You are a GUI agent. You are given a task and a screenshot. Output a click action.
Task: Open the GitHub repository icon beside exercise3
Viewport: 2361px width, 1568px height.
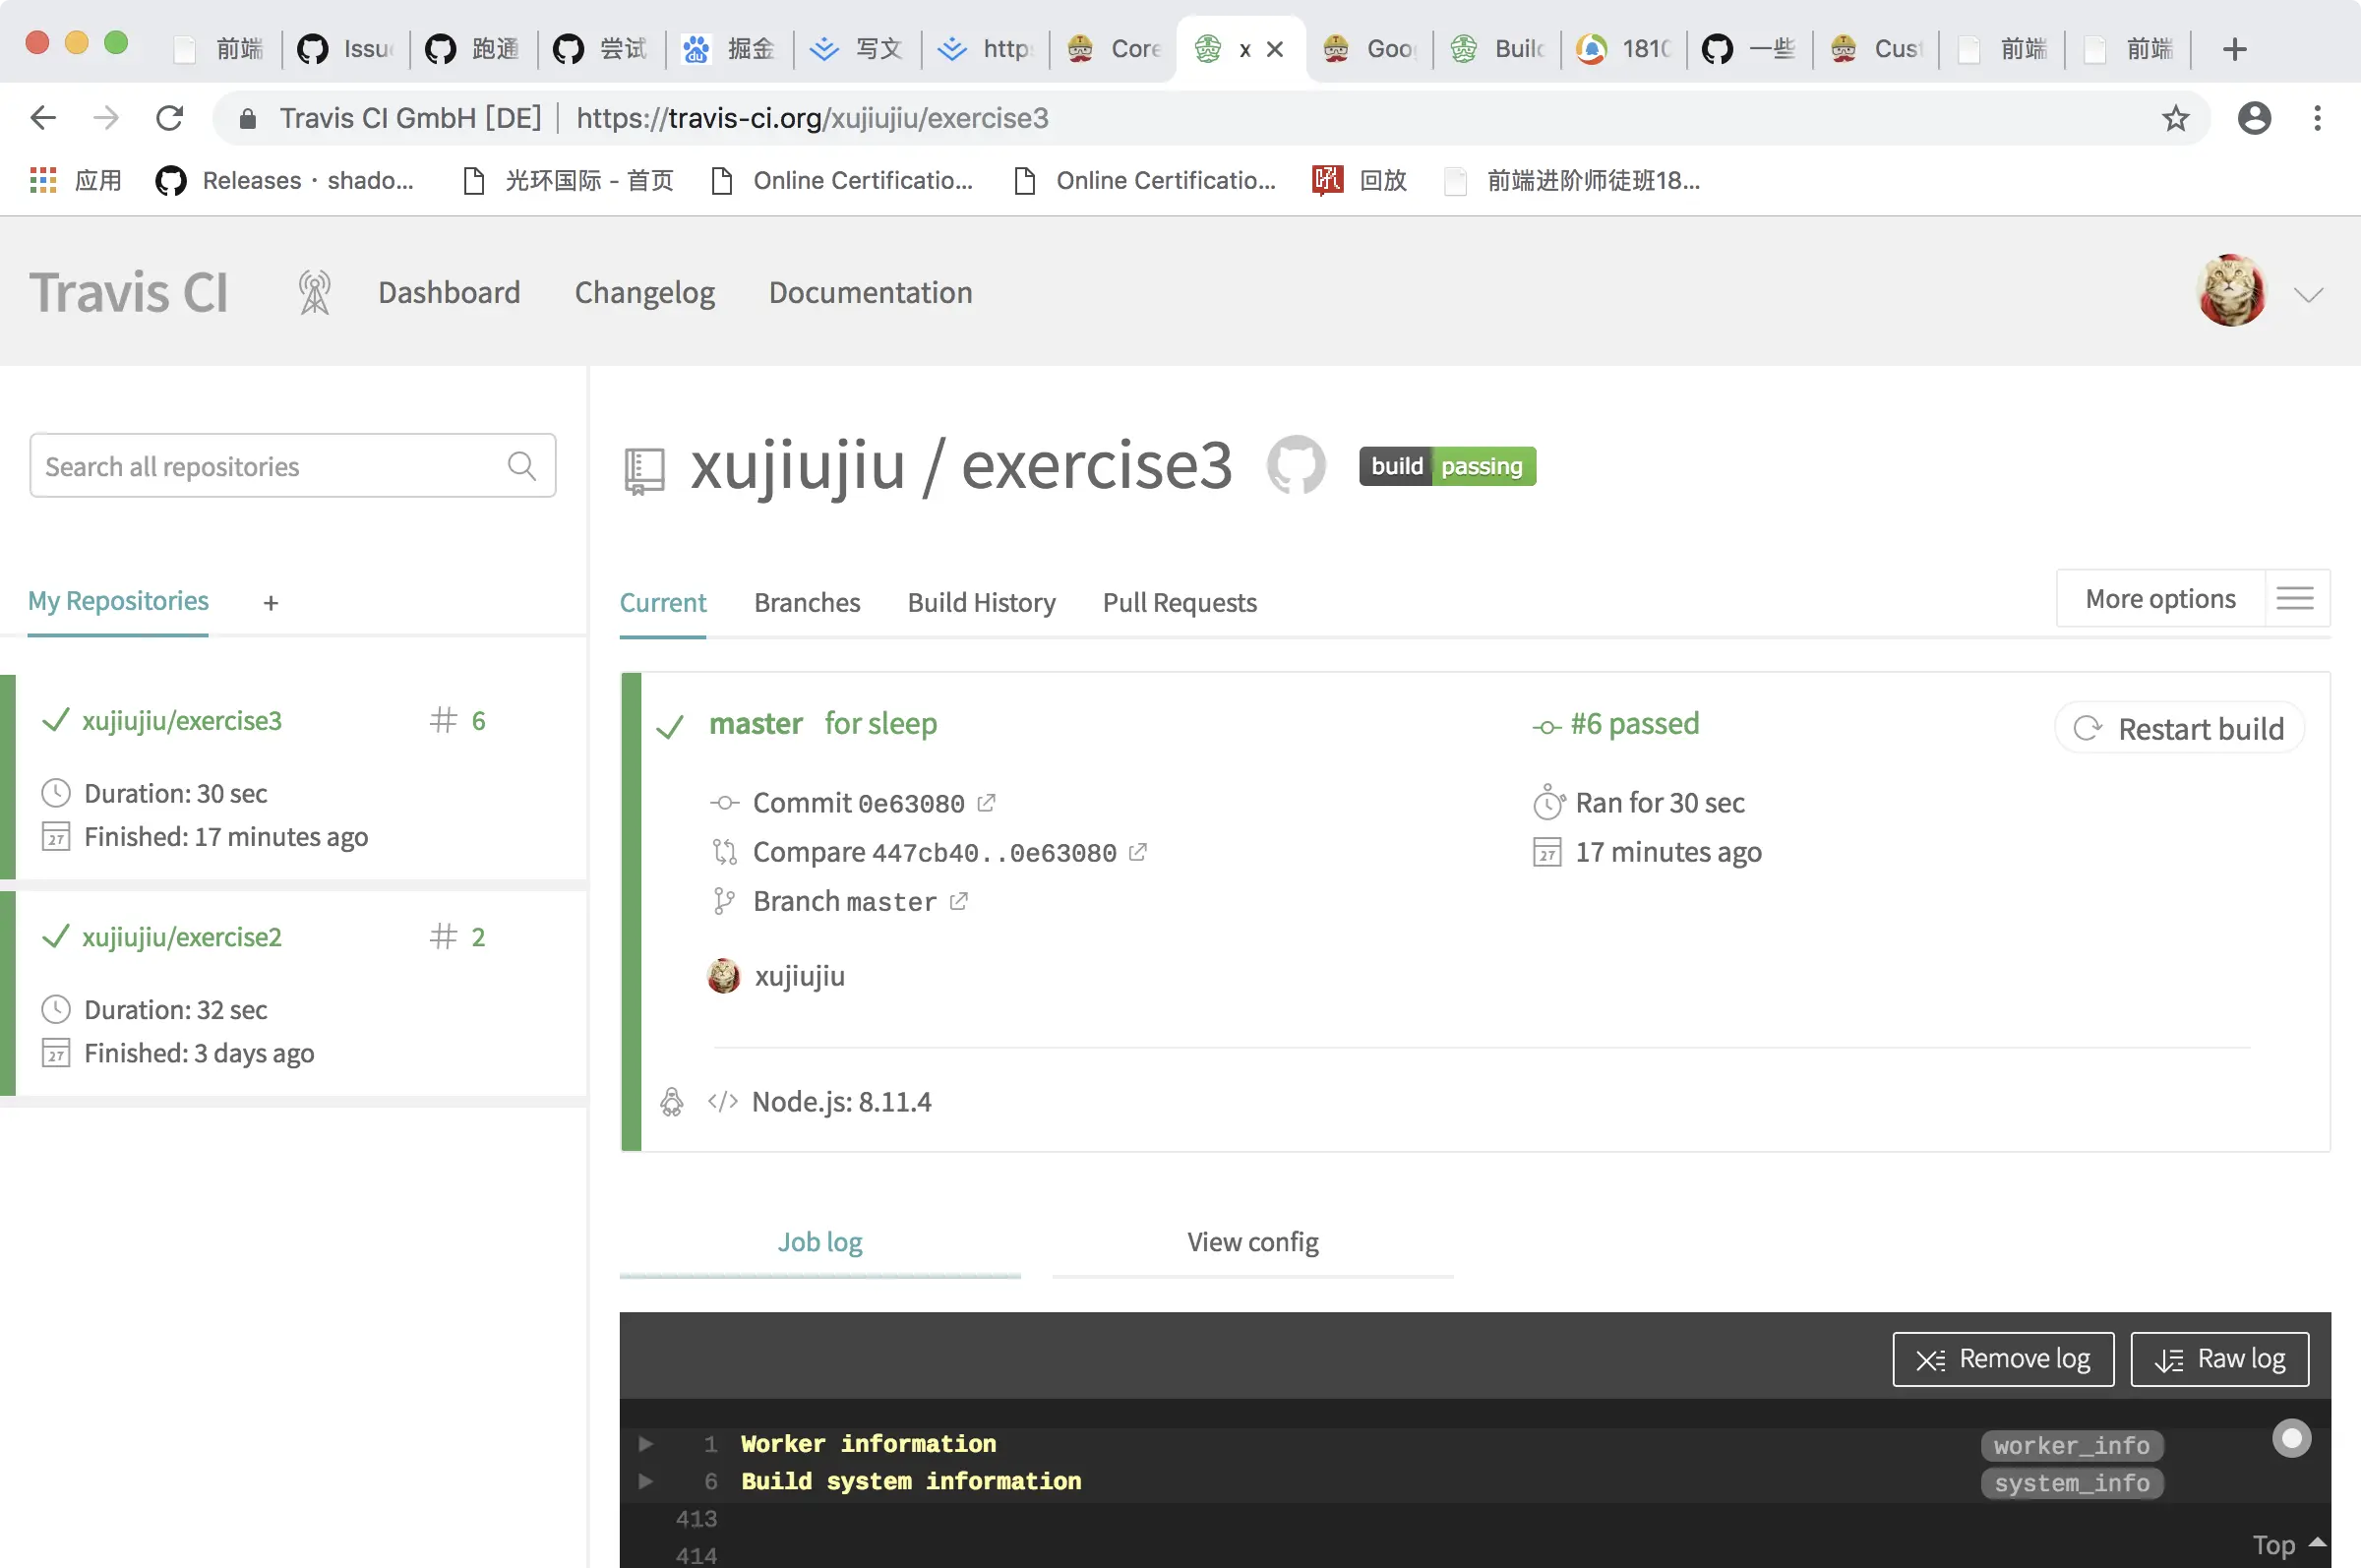point(1295,465)
